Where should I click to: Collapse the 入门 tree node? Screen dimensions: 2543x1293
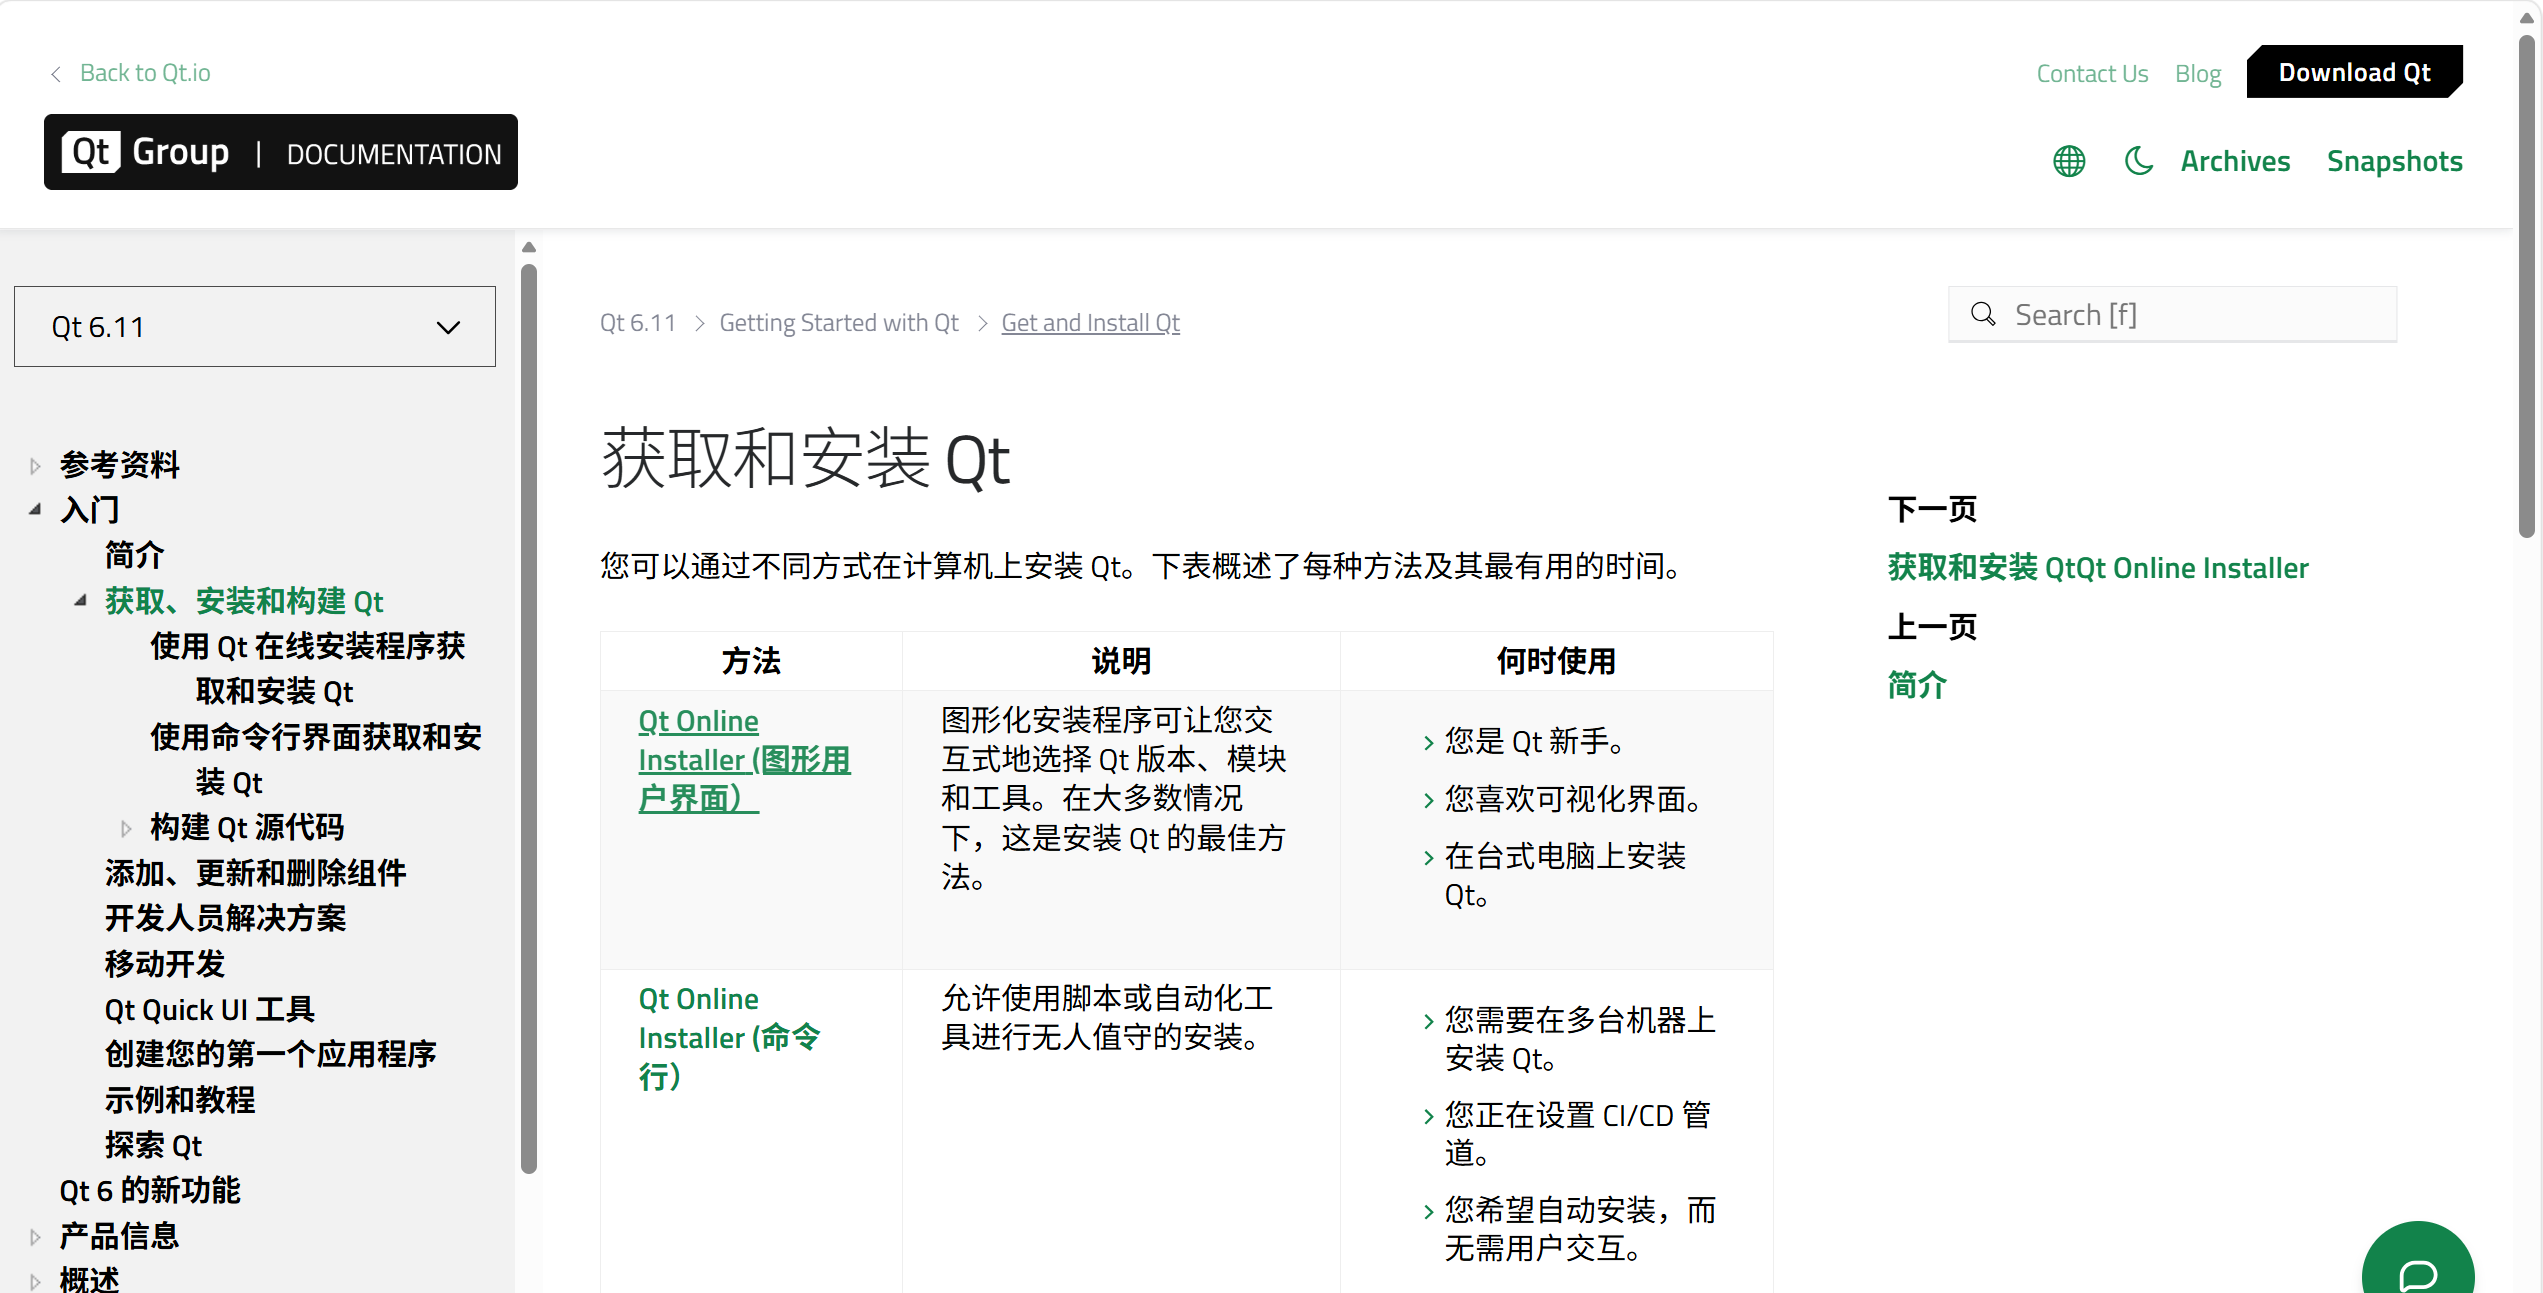point(35,510)
